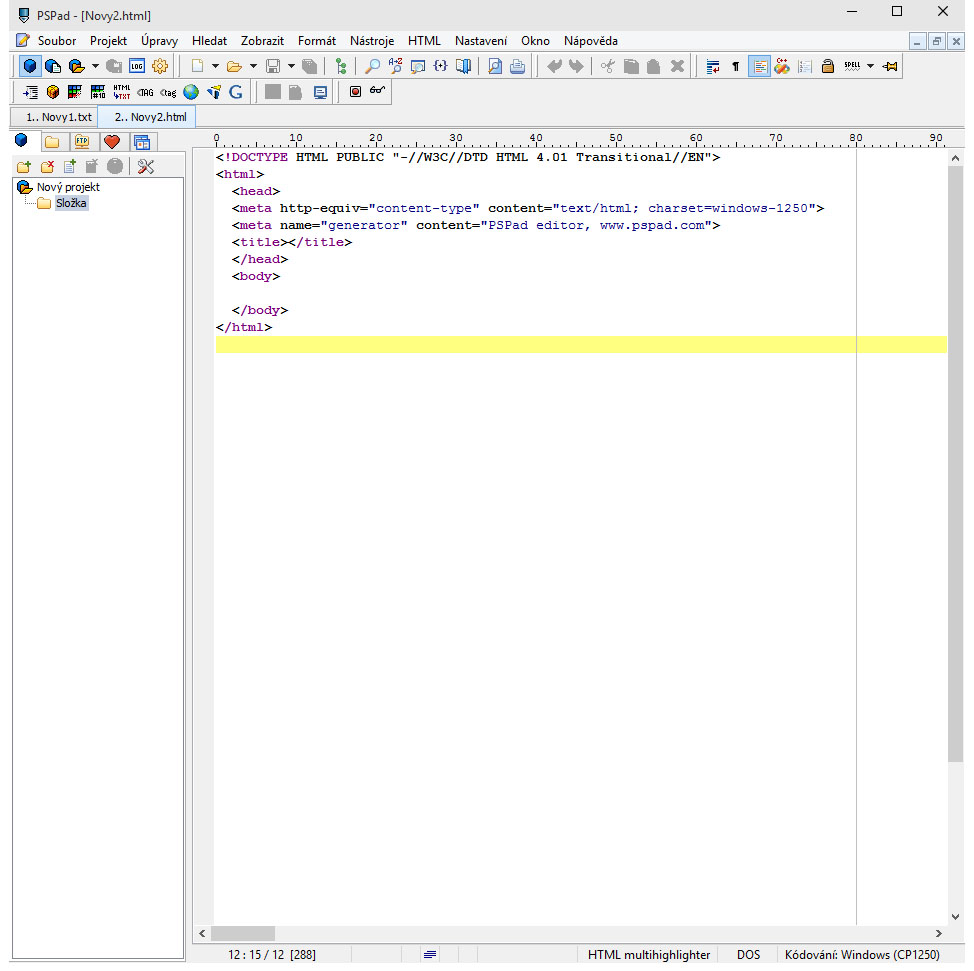Select the Složka folder in project tree
This screenshot has height=971, width=974.
(x=71, y=204)
